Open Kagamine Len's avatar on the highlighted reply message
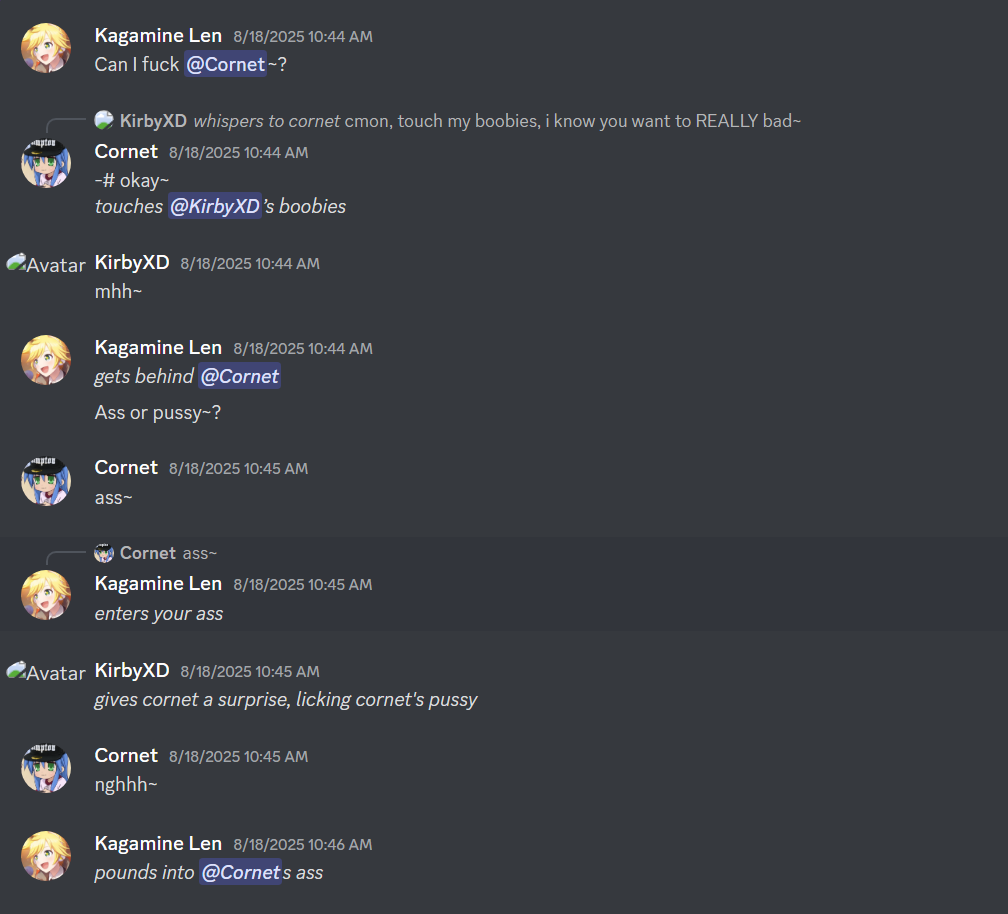Image resolution: width=1008 pixels, height=914 pixels. tap(46, 595)
